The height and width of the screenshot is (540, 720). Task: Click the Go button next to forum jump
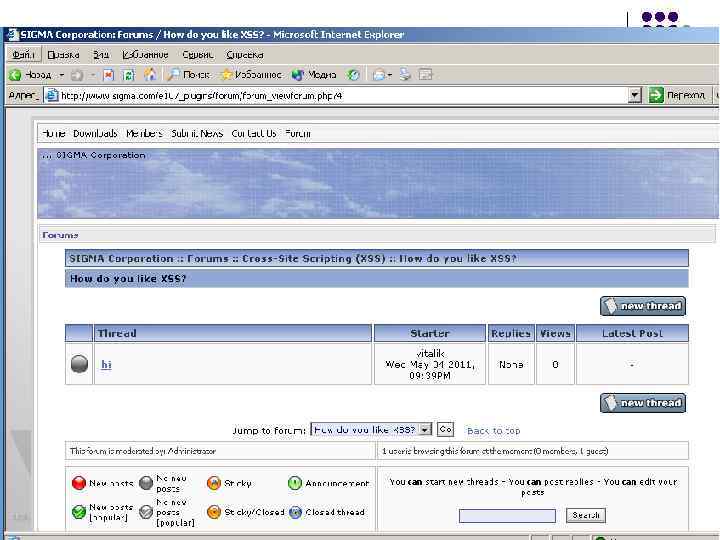445,429
